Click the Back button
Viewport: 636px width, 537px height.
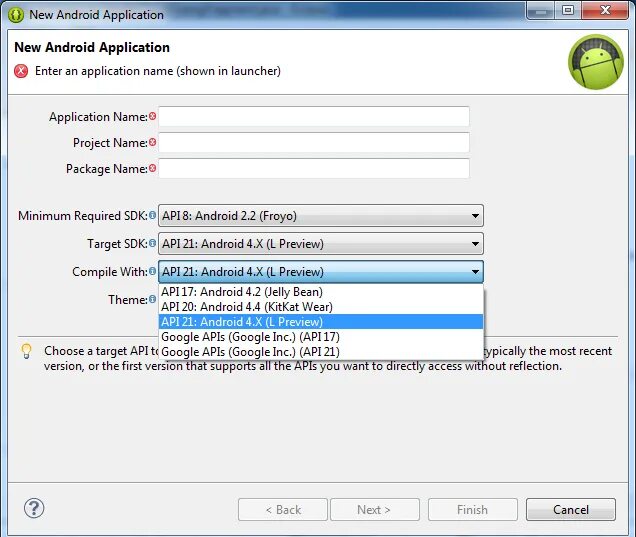(x=283, y=510)
